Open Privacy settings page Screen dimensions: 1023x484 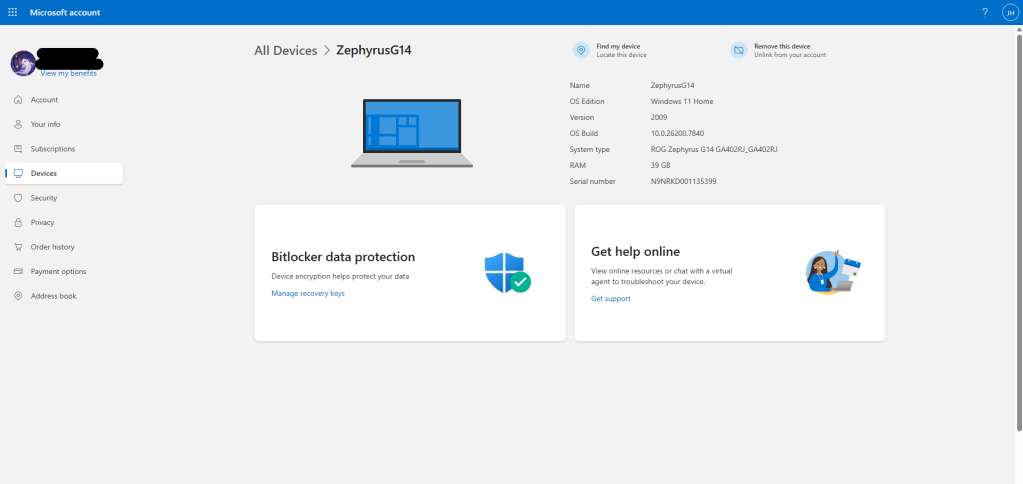coord(42,222)
